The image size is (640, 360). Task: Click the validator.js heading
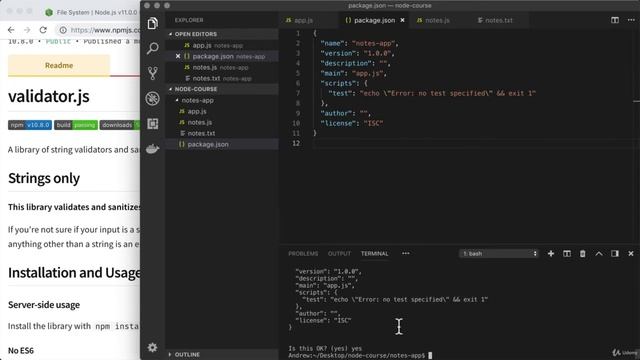tap(49, 97)
